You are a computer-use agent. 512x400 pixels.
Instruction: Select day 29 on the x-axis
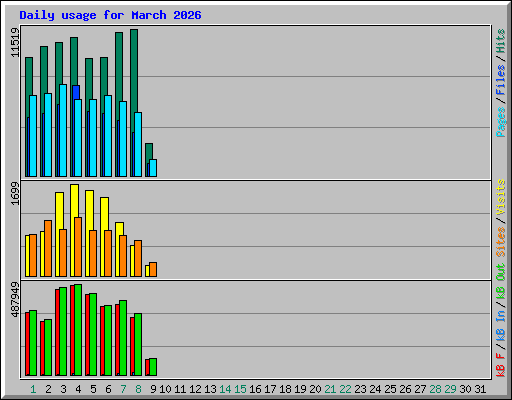coord(450,389)
